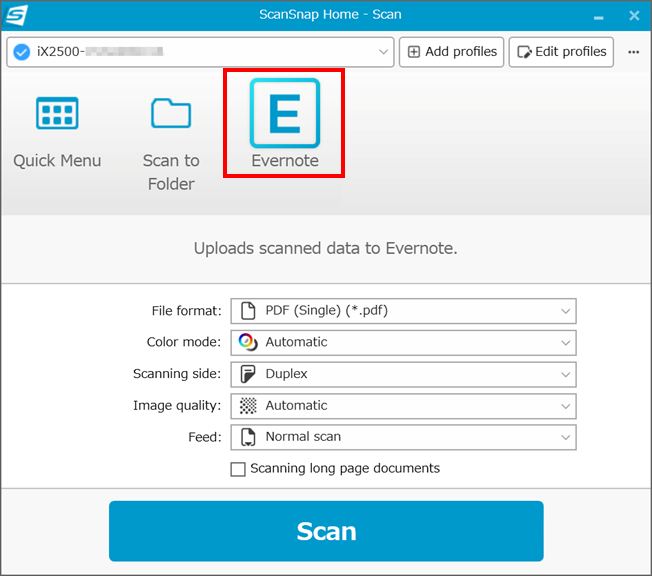Click the 'Color mode:' label

[x=184, y=342]
